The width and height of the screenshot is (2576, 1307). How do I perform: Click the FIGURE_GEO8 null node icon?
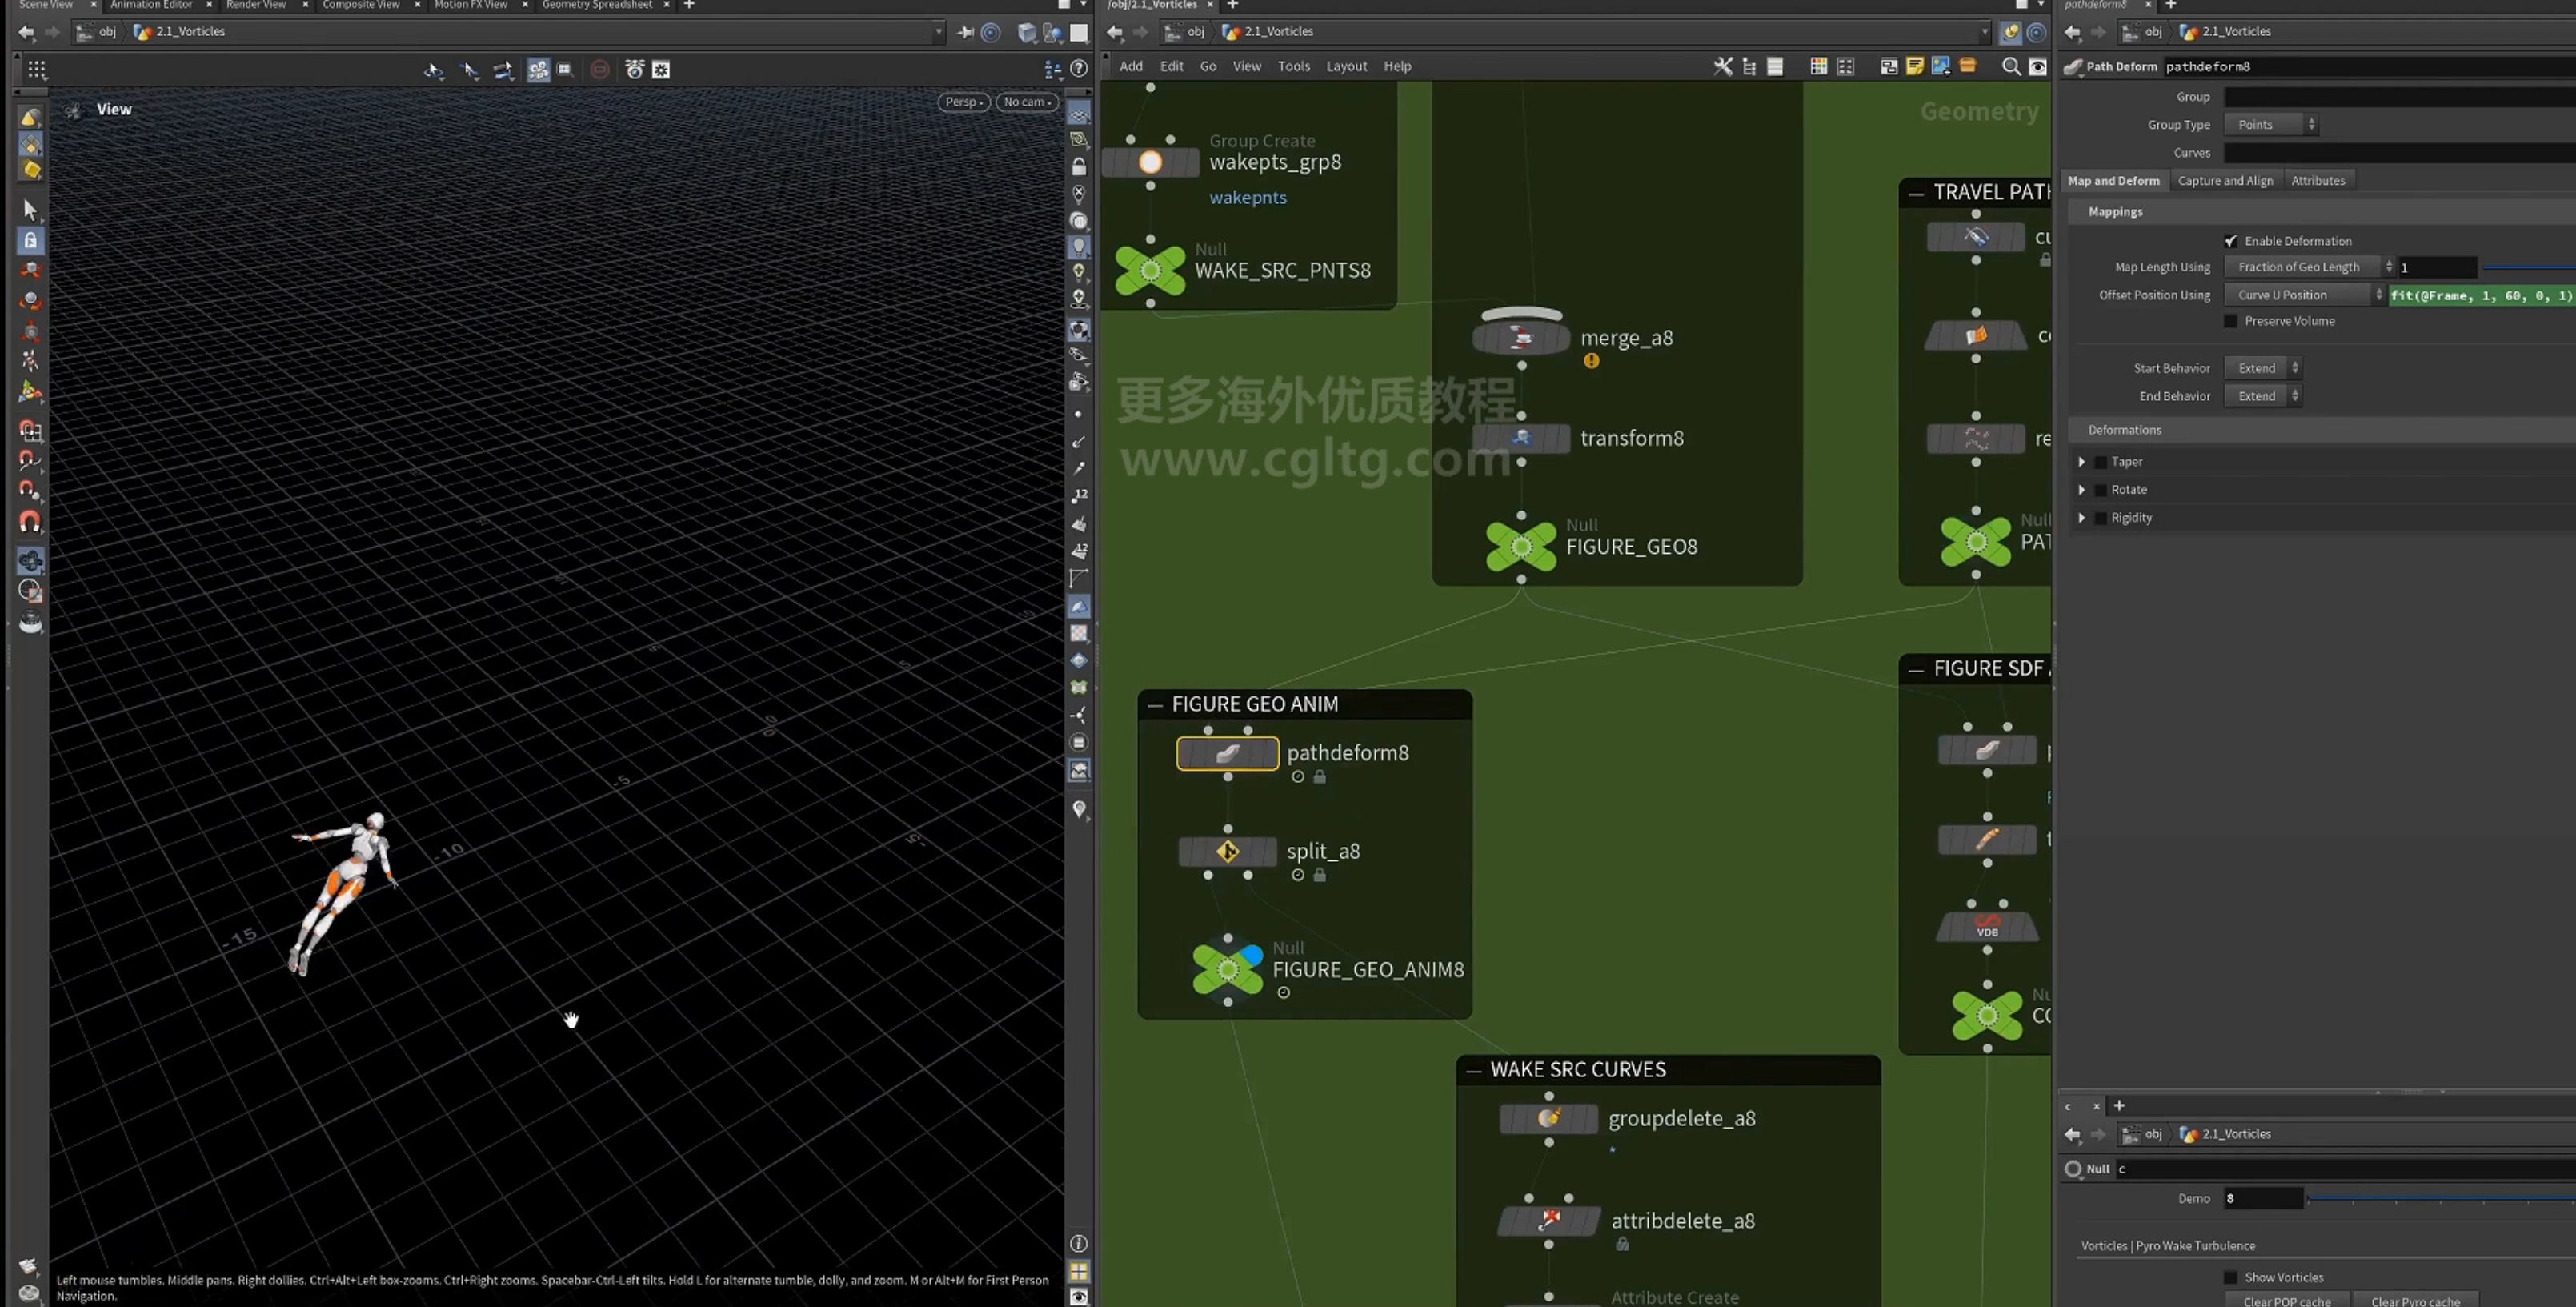point(1521,546)
